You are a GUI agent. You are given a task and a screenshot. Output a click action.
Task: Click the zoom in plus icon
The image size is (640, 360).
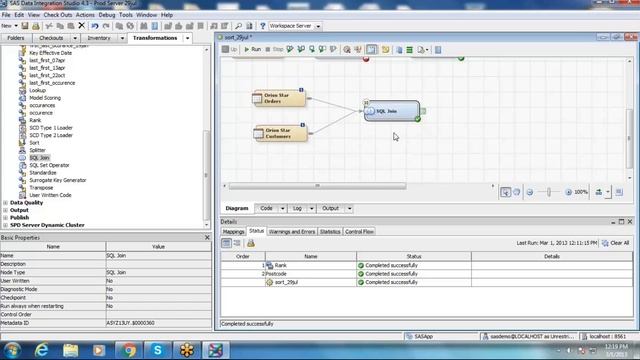[x=568, y=192]
